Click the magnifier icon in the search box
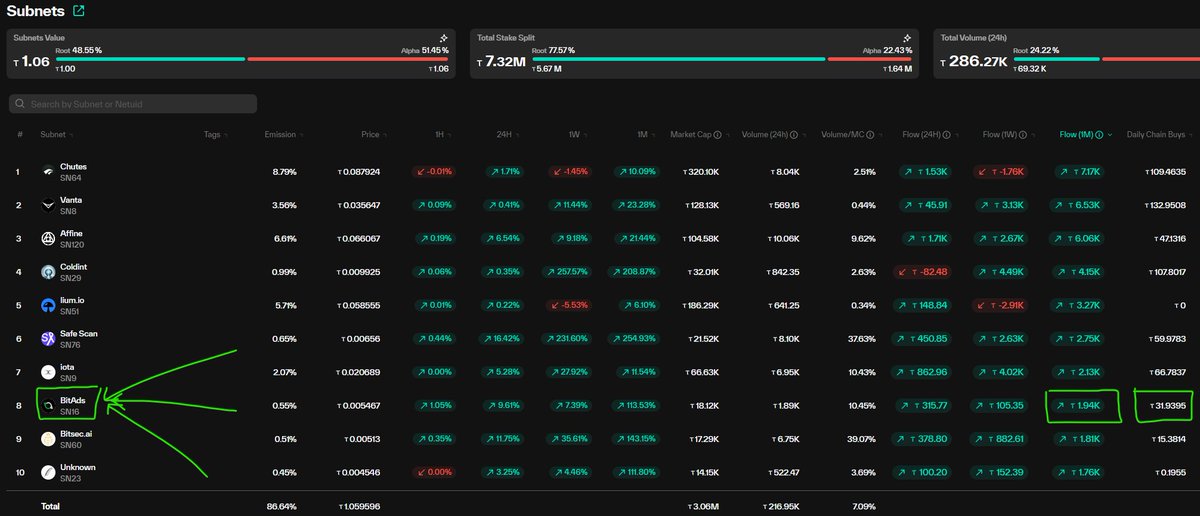Image resolution: width=1200 pixels, height=516 pixels. coord(20,104)
